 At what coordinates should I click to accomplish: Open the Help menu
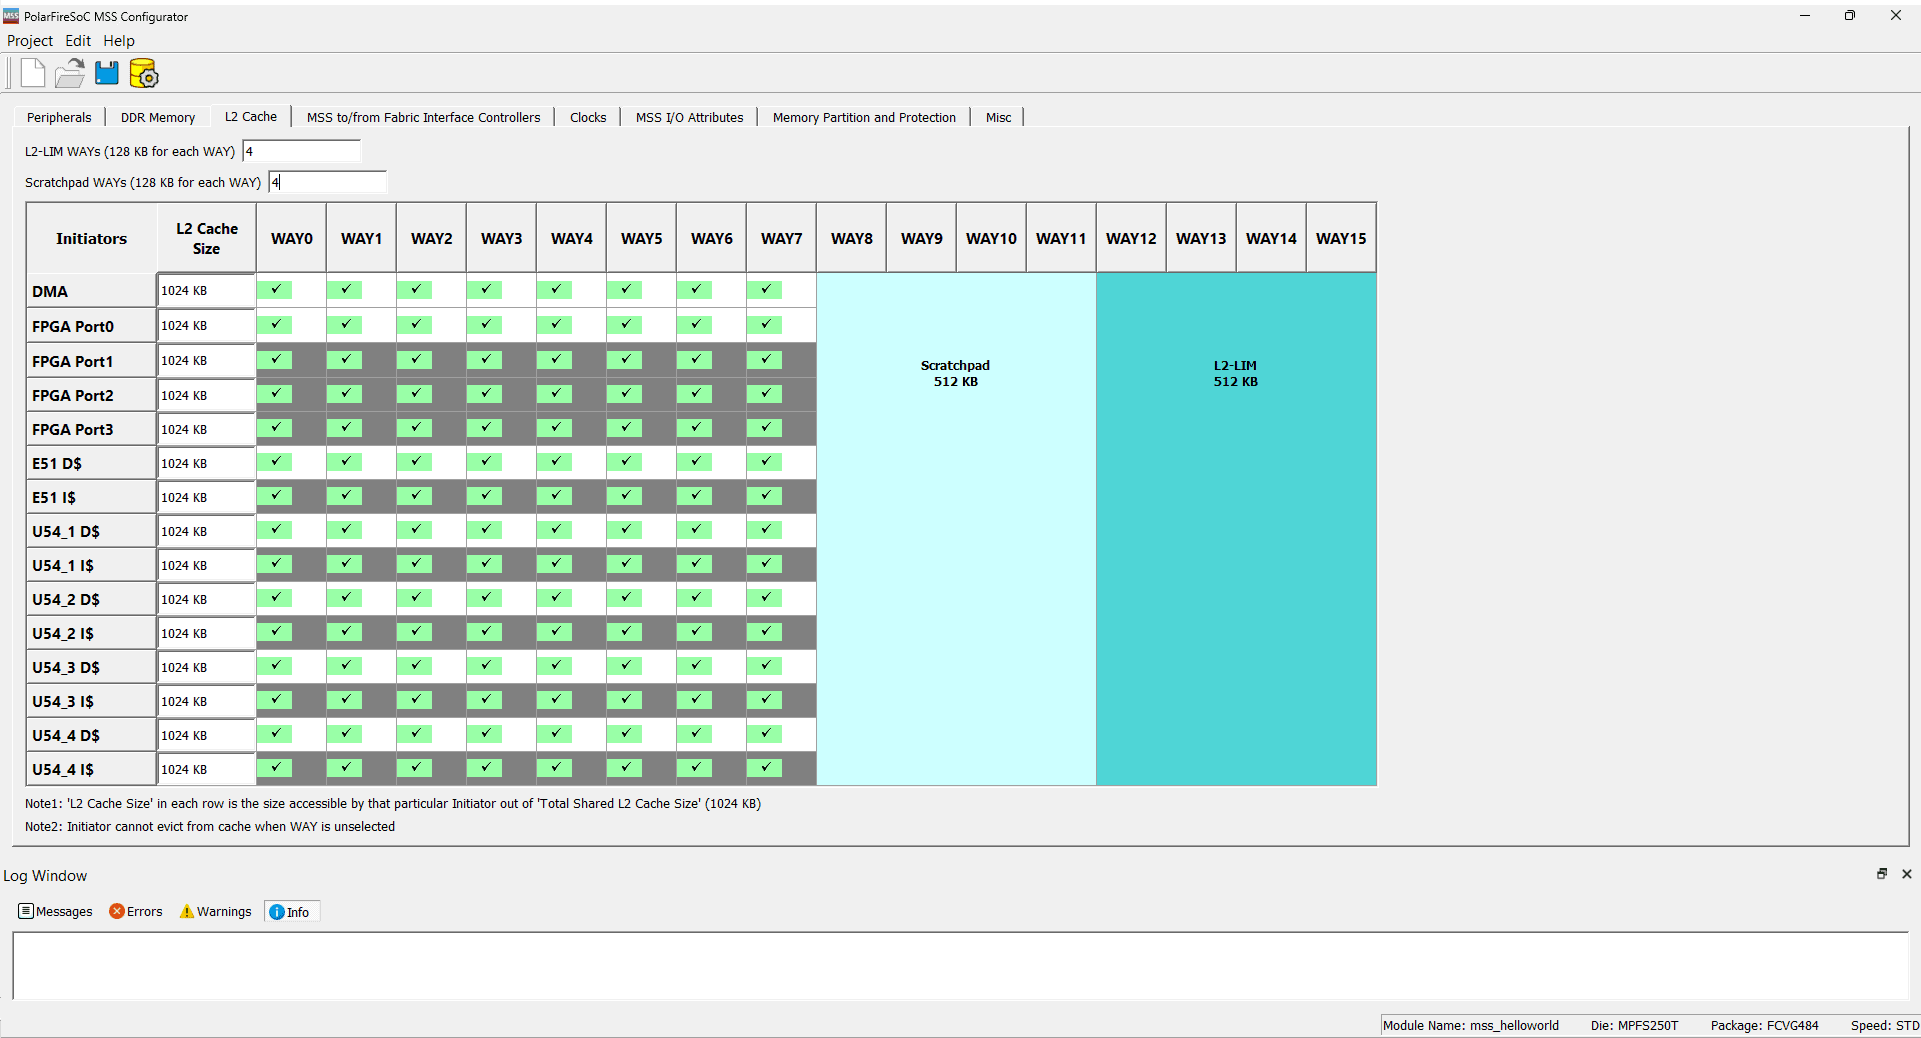(119, 41)
